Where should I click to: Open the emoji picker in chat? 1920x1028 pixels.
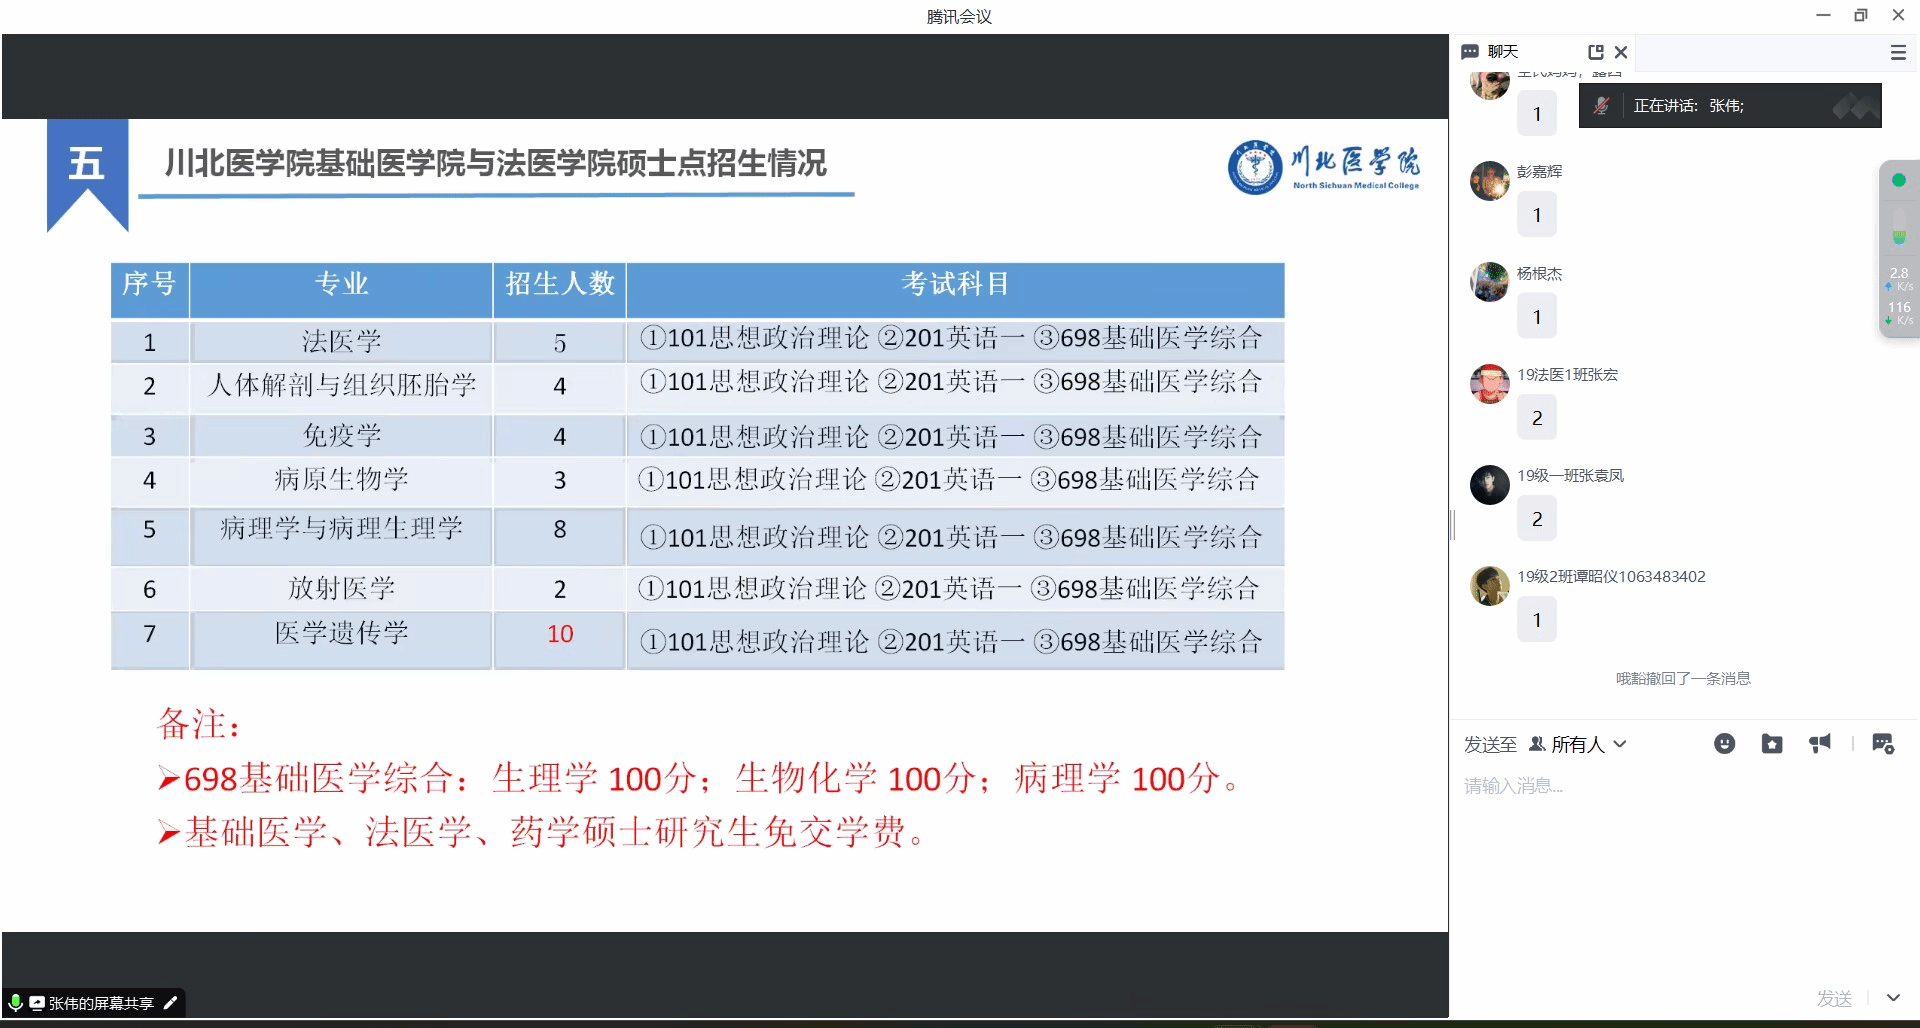(x=1724, y=744)
